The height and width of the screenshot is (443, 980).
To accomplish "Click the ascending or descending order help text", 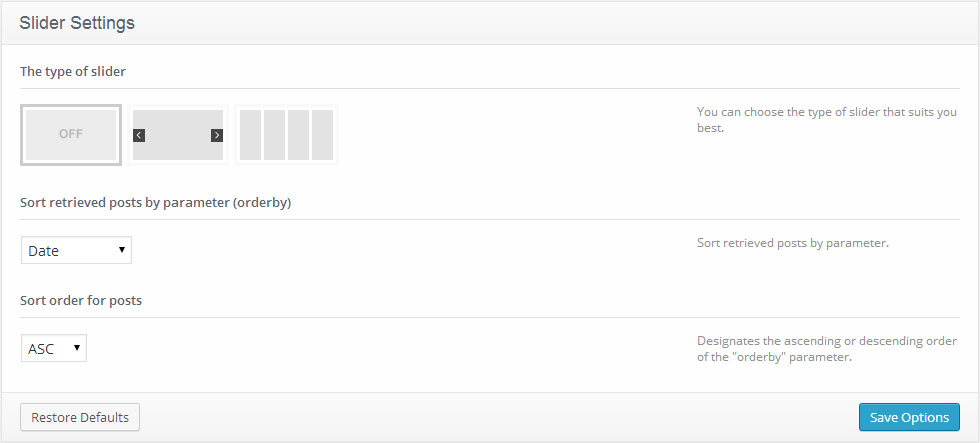I will (x=826, y=348).
